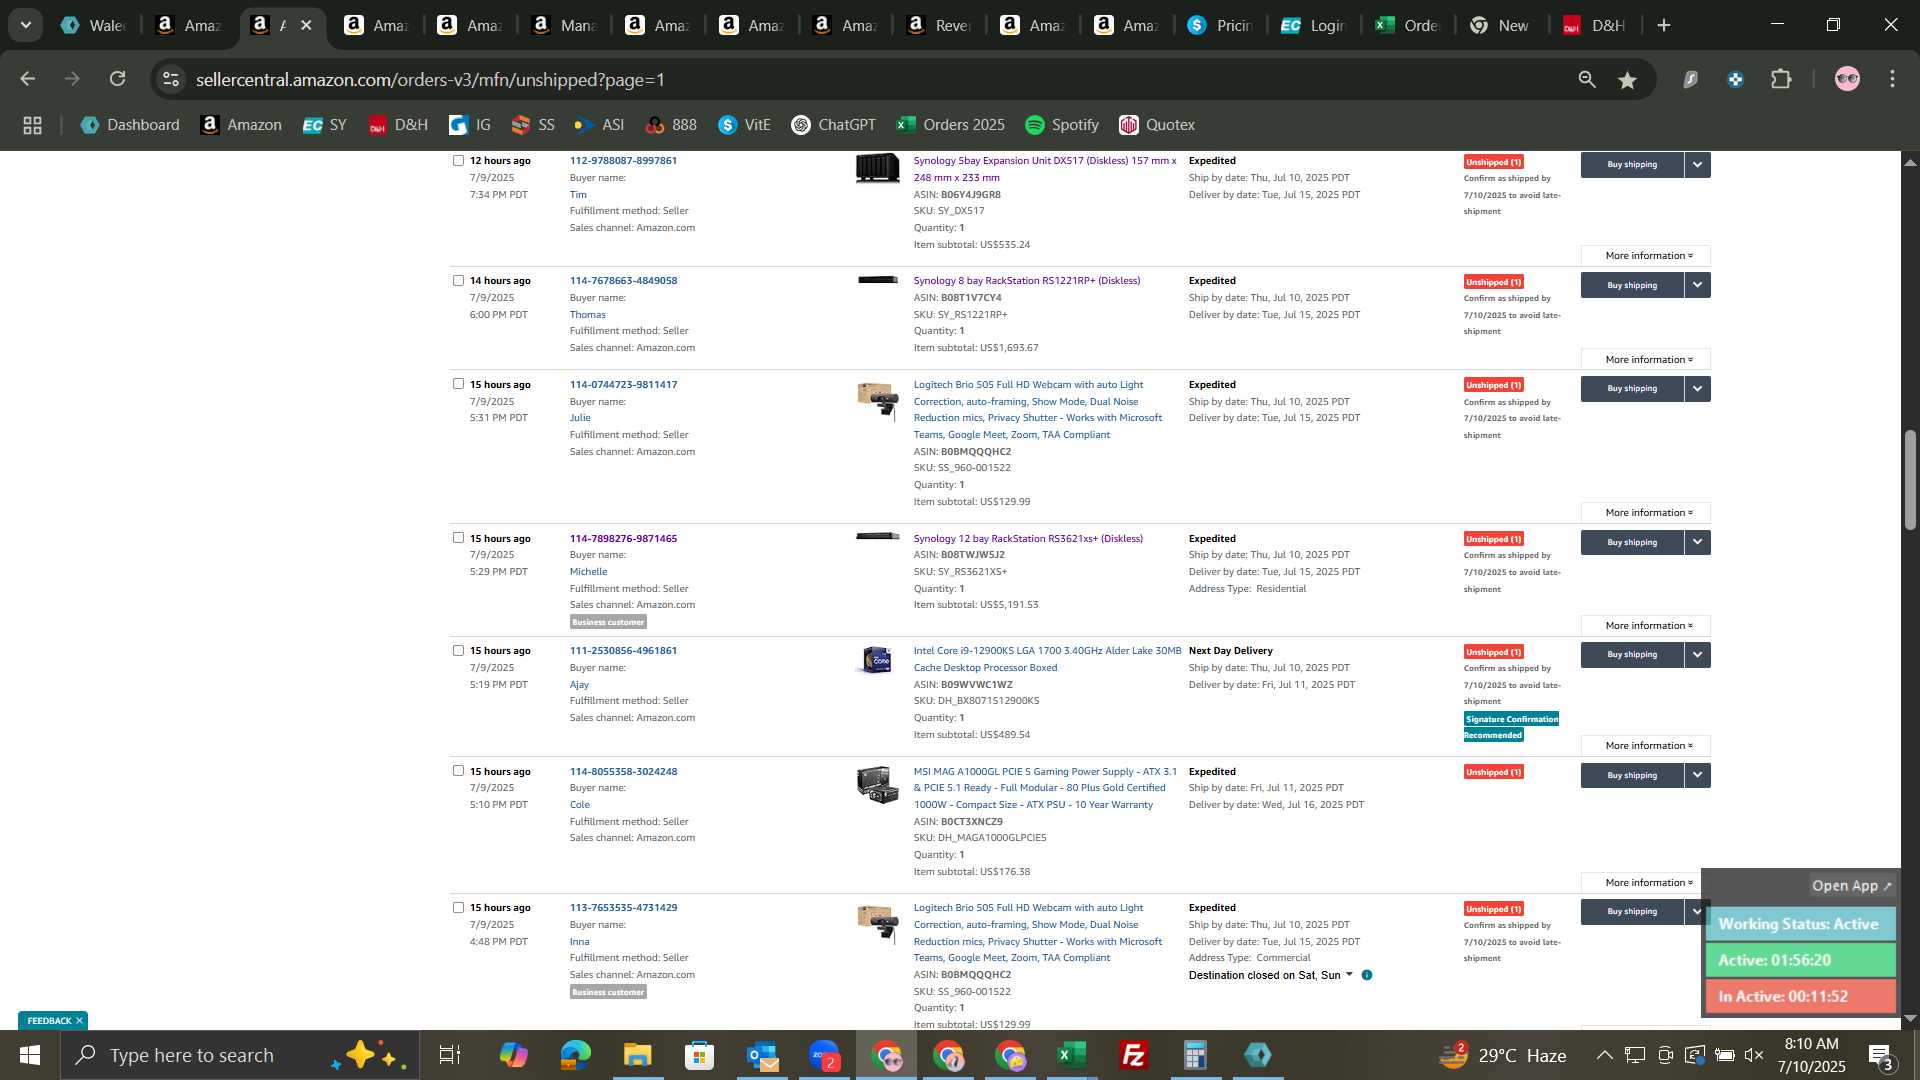Expand Buy shipping dropdown for RS1221RP+ order
This screenshot has width=1920, height=1080.
click(1697, 285)
